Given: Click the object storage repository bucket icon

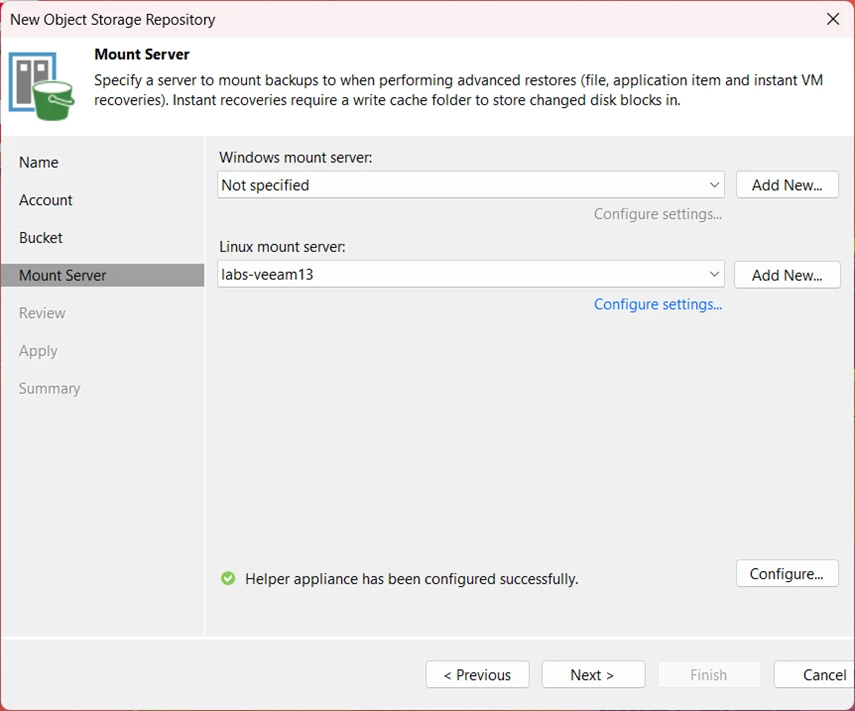Looking at the screenshot, I should tap(41, 86).
